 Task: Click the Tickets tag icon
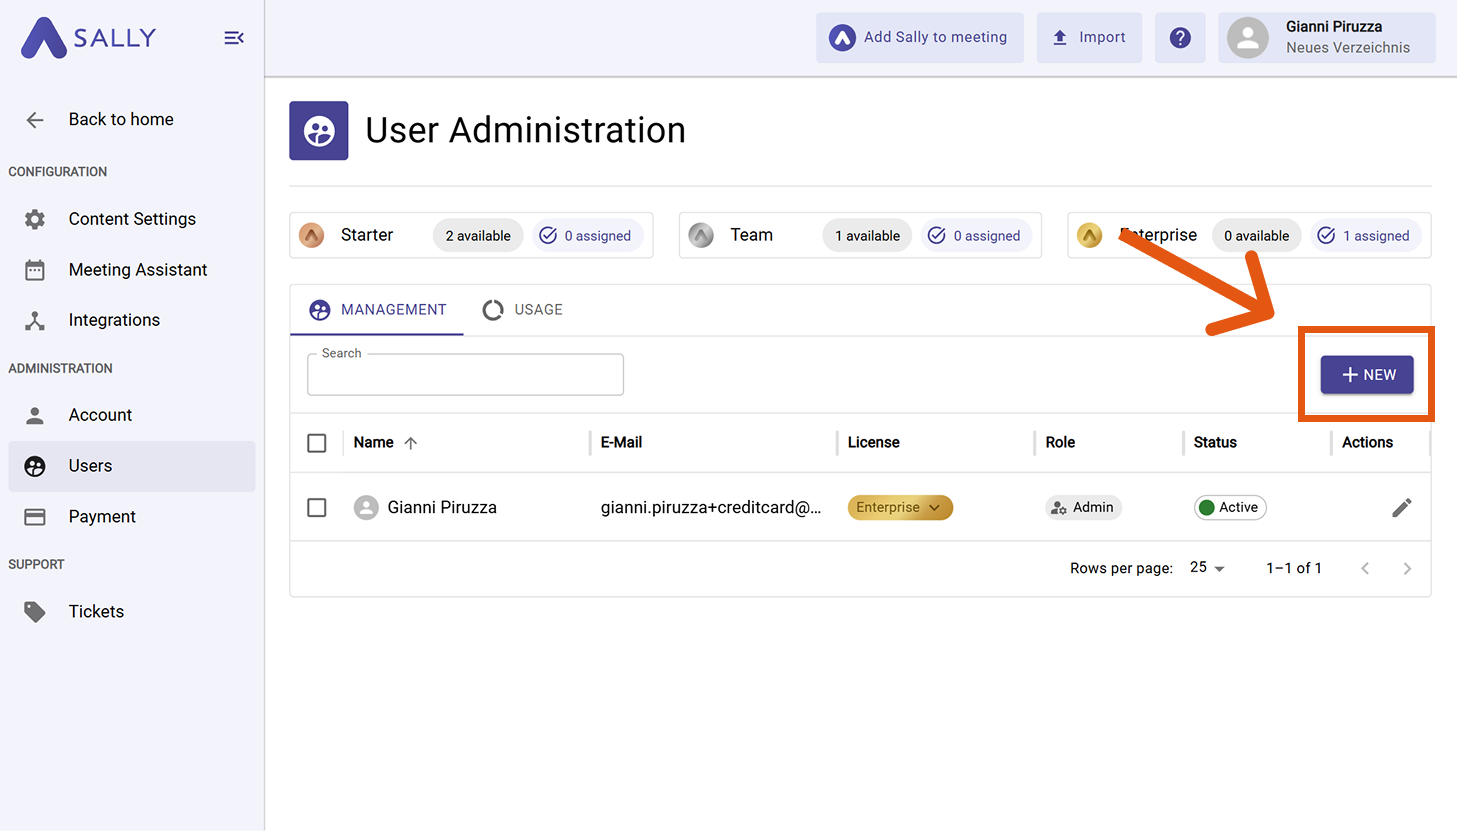point(35,612)
